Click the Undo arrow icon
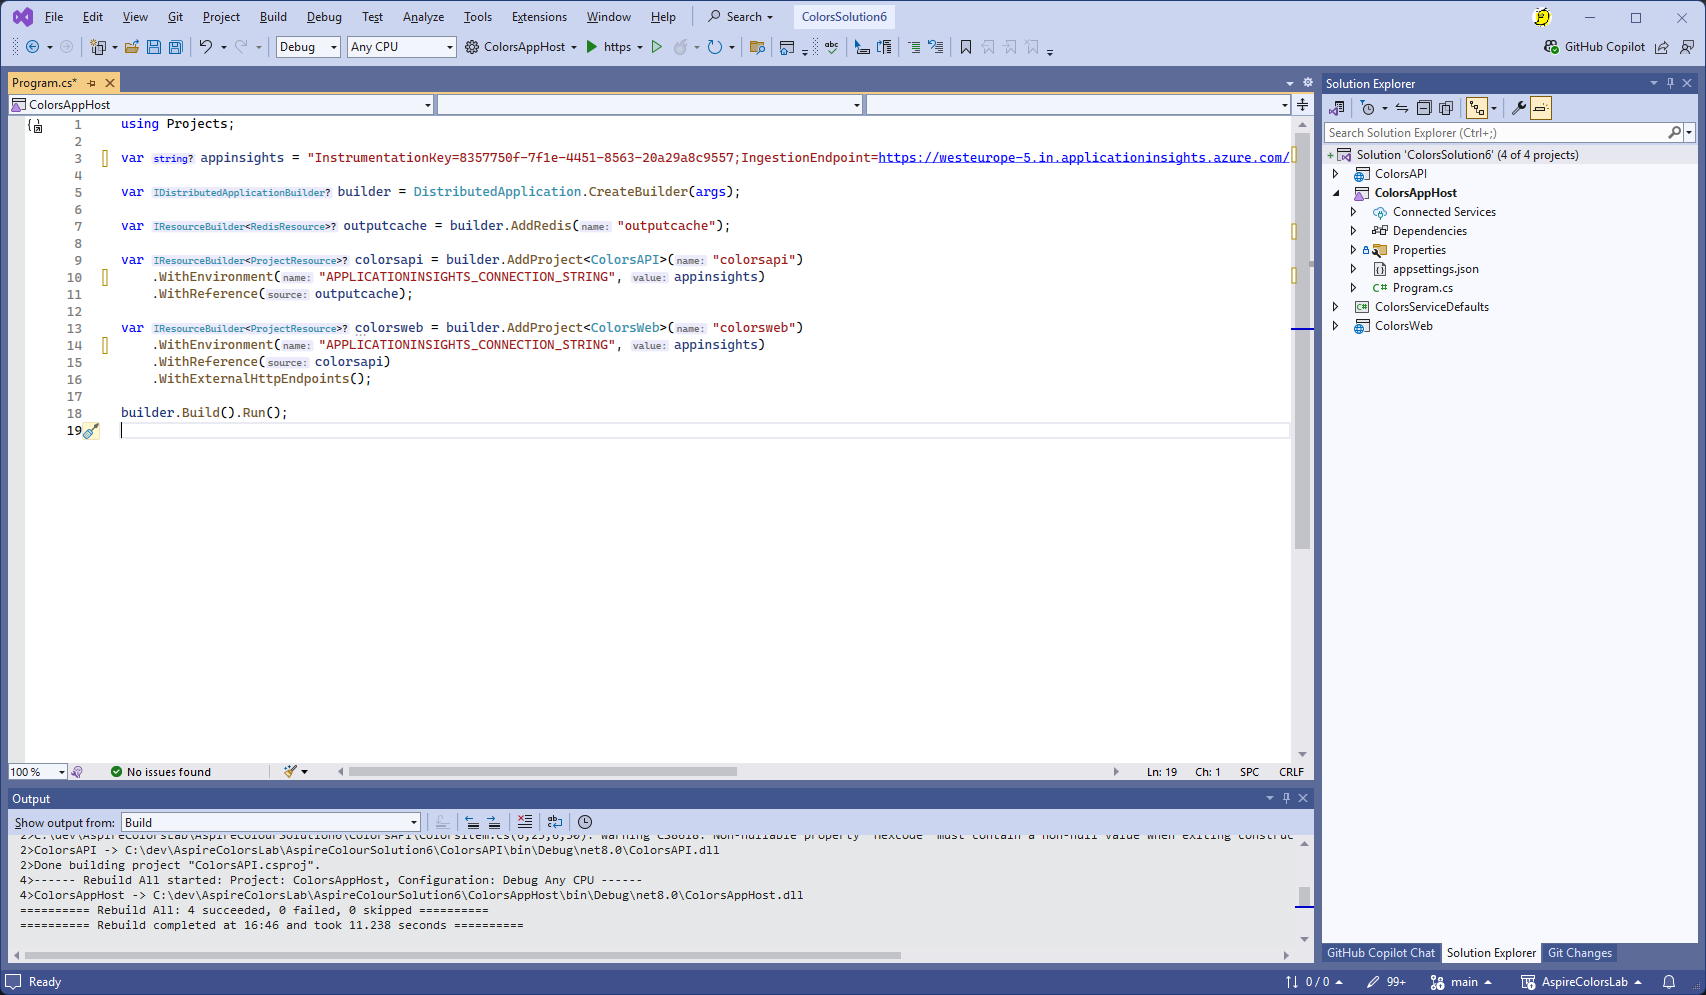Image resolution: width=1706 pixels, height=995 pixels. [205, 47]
